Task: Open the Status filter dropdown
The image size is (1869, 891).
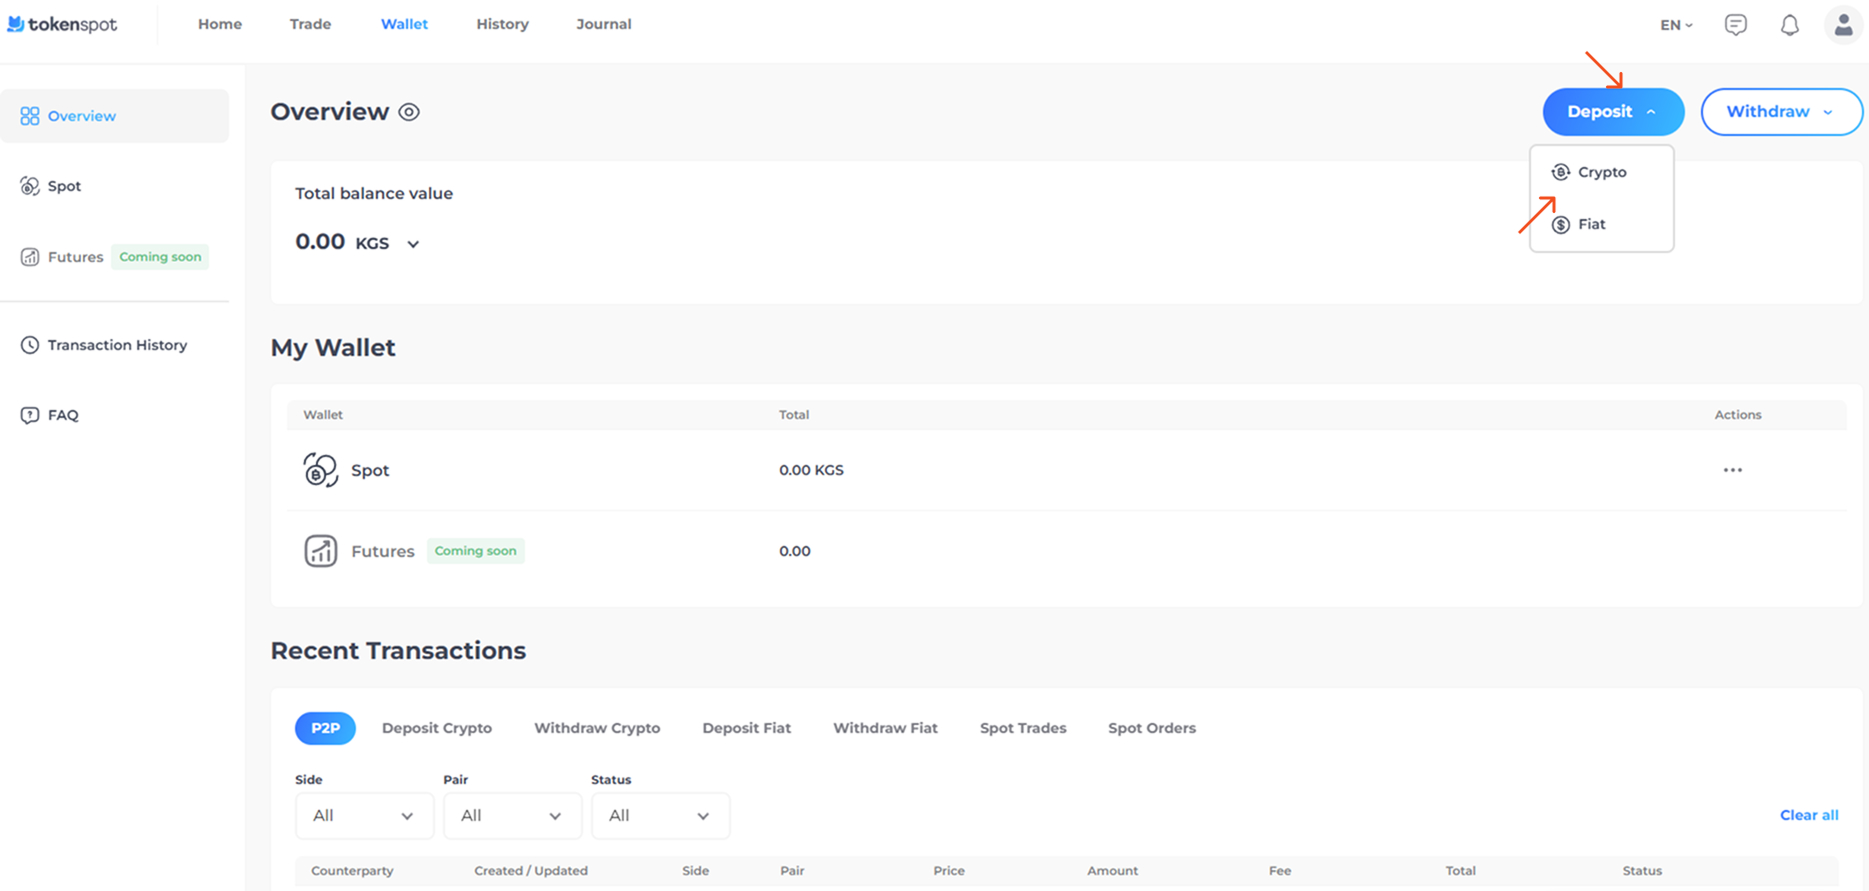Action: point(660,816)
